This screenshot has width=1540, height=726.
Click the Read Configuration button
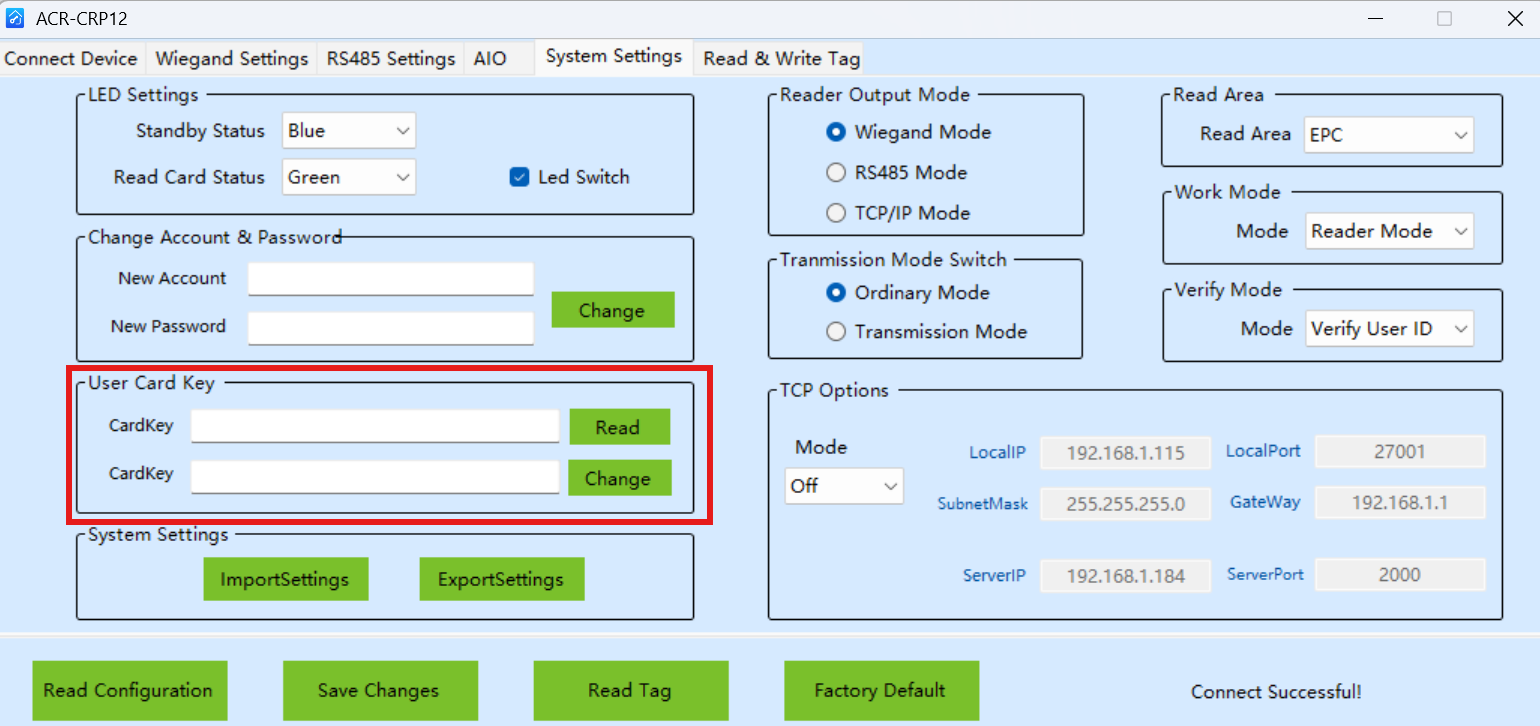[x=129, y=691]
